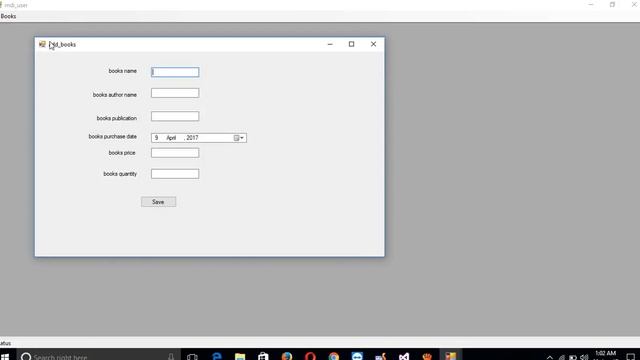
Task: Open the volume control in tray
Action: pos(584,358)
